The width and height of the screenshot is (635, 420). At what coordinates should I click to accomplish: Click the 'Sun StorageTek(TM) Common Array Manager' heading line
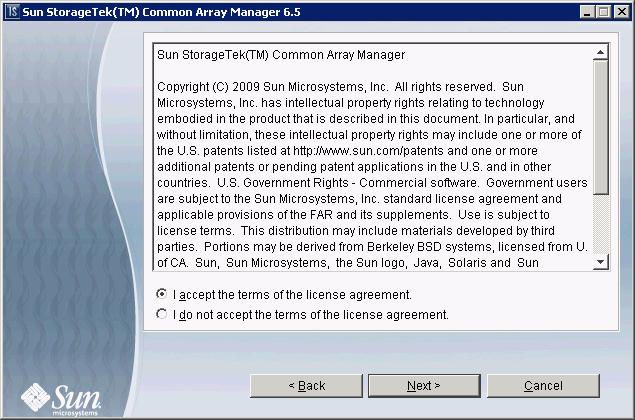click(x=281, y=55)
